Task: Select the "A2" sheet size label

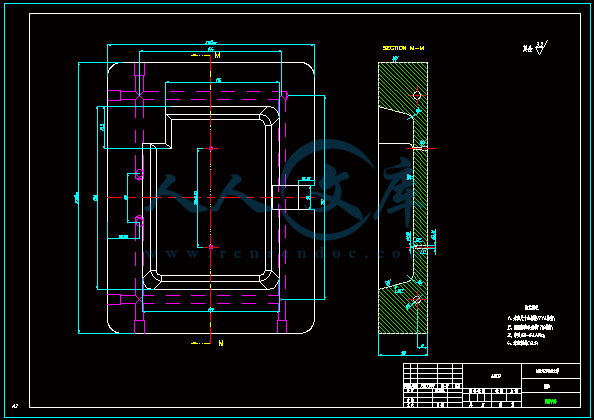Action: [x=15, y=406]
